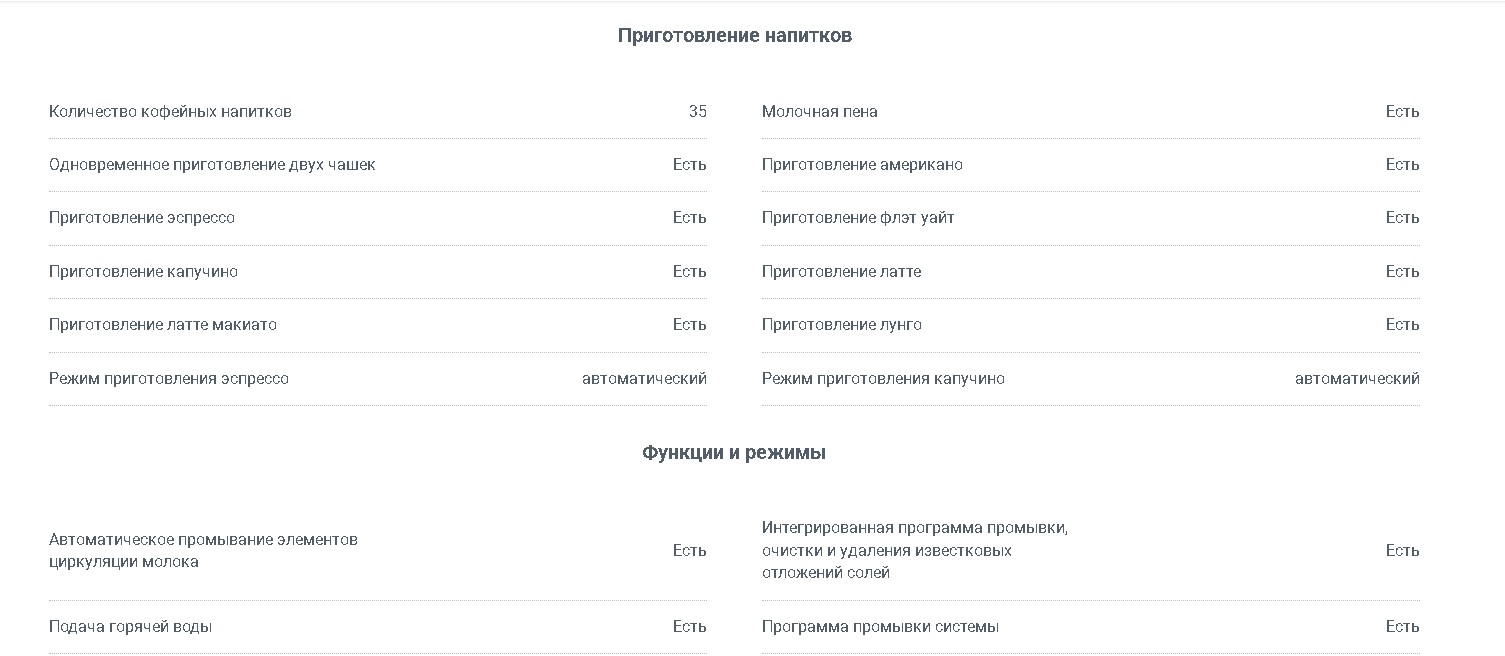Click the 'Приготовление американо' label

click(x=862, y=165)
